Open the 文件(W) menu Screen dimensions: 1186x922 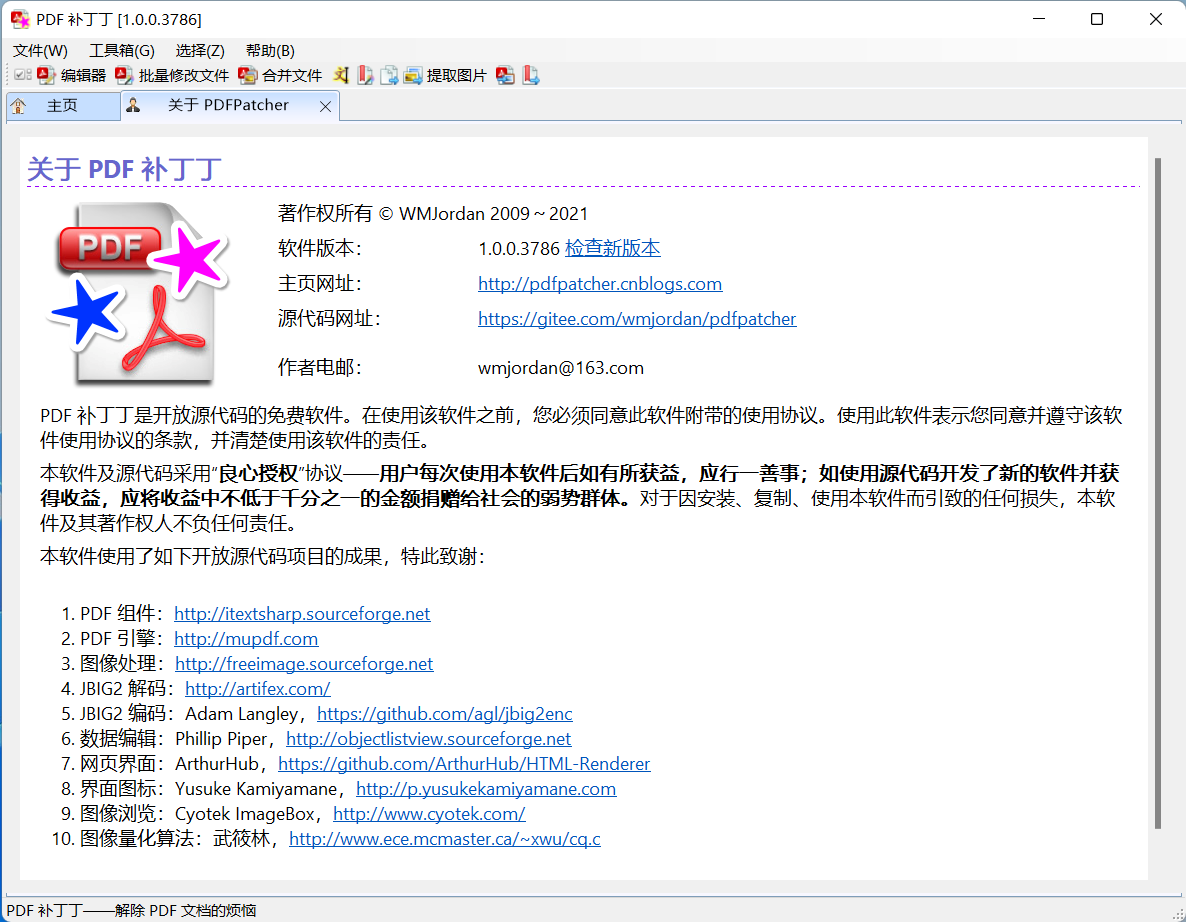[39, 50]
